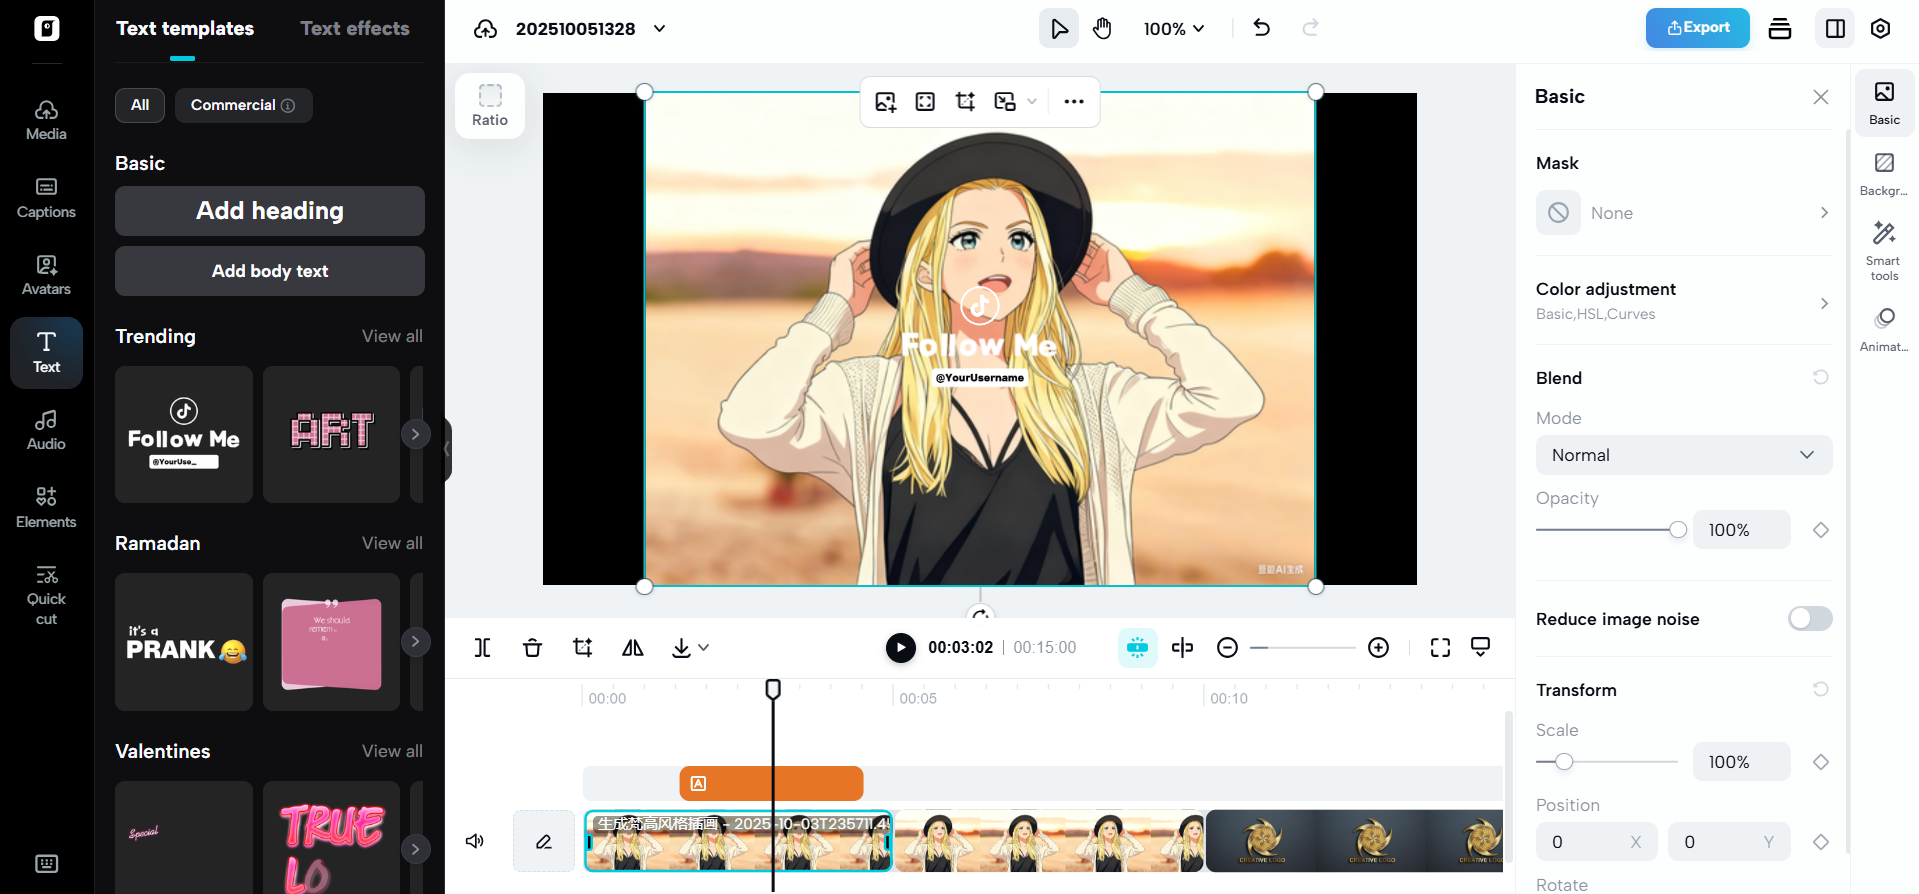Open Quick cut in sidebar
Screen dimensions: 1919x894
[46, 595]
